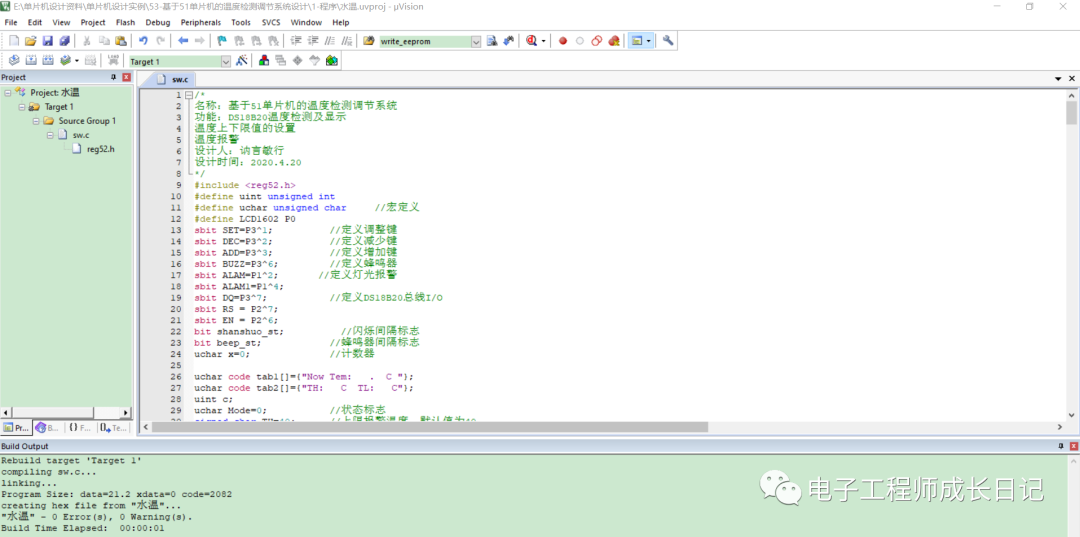Click the Undo arrow icon

pos(143,41)
